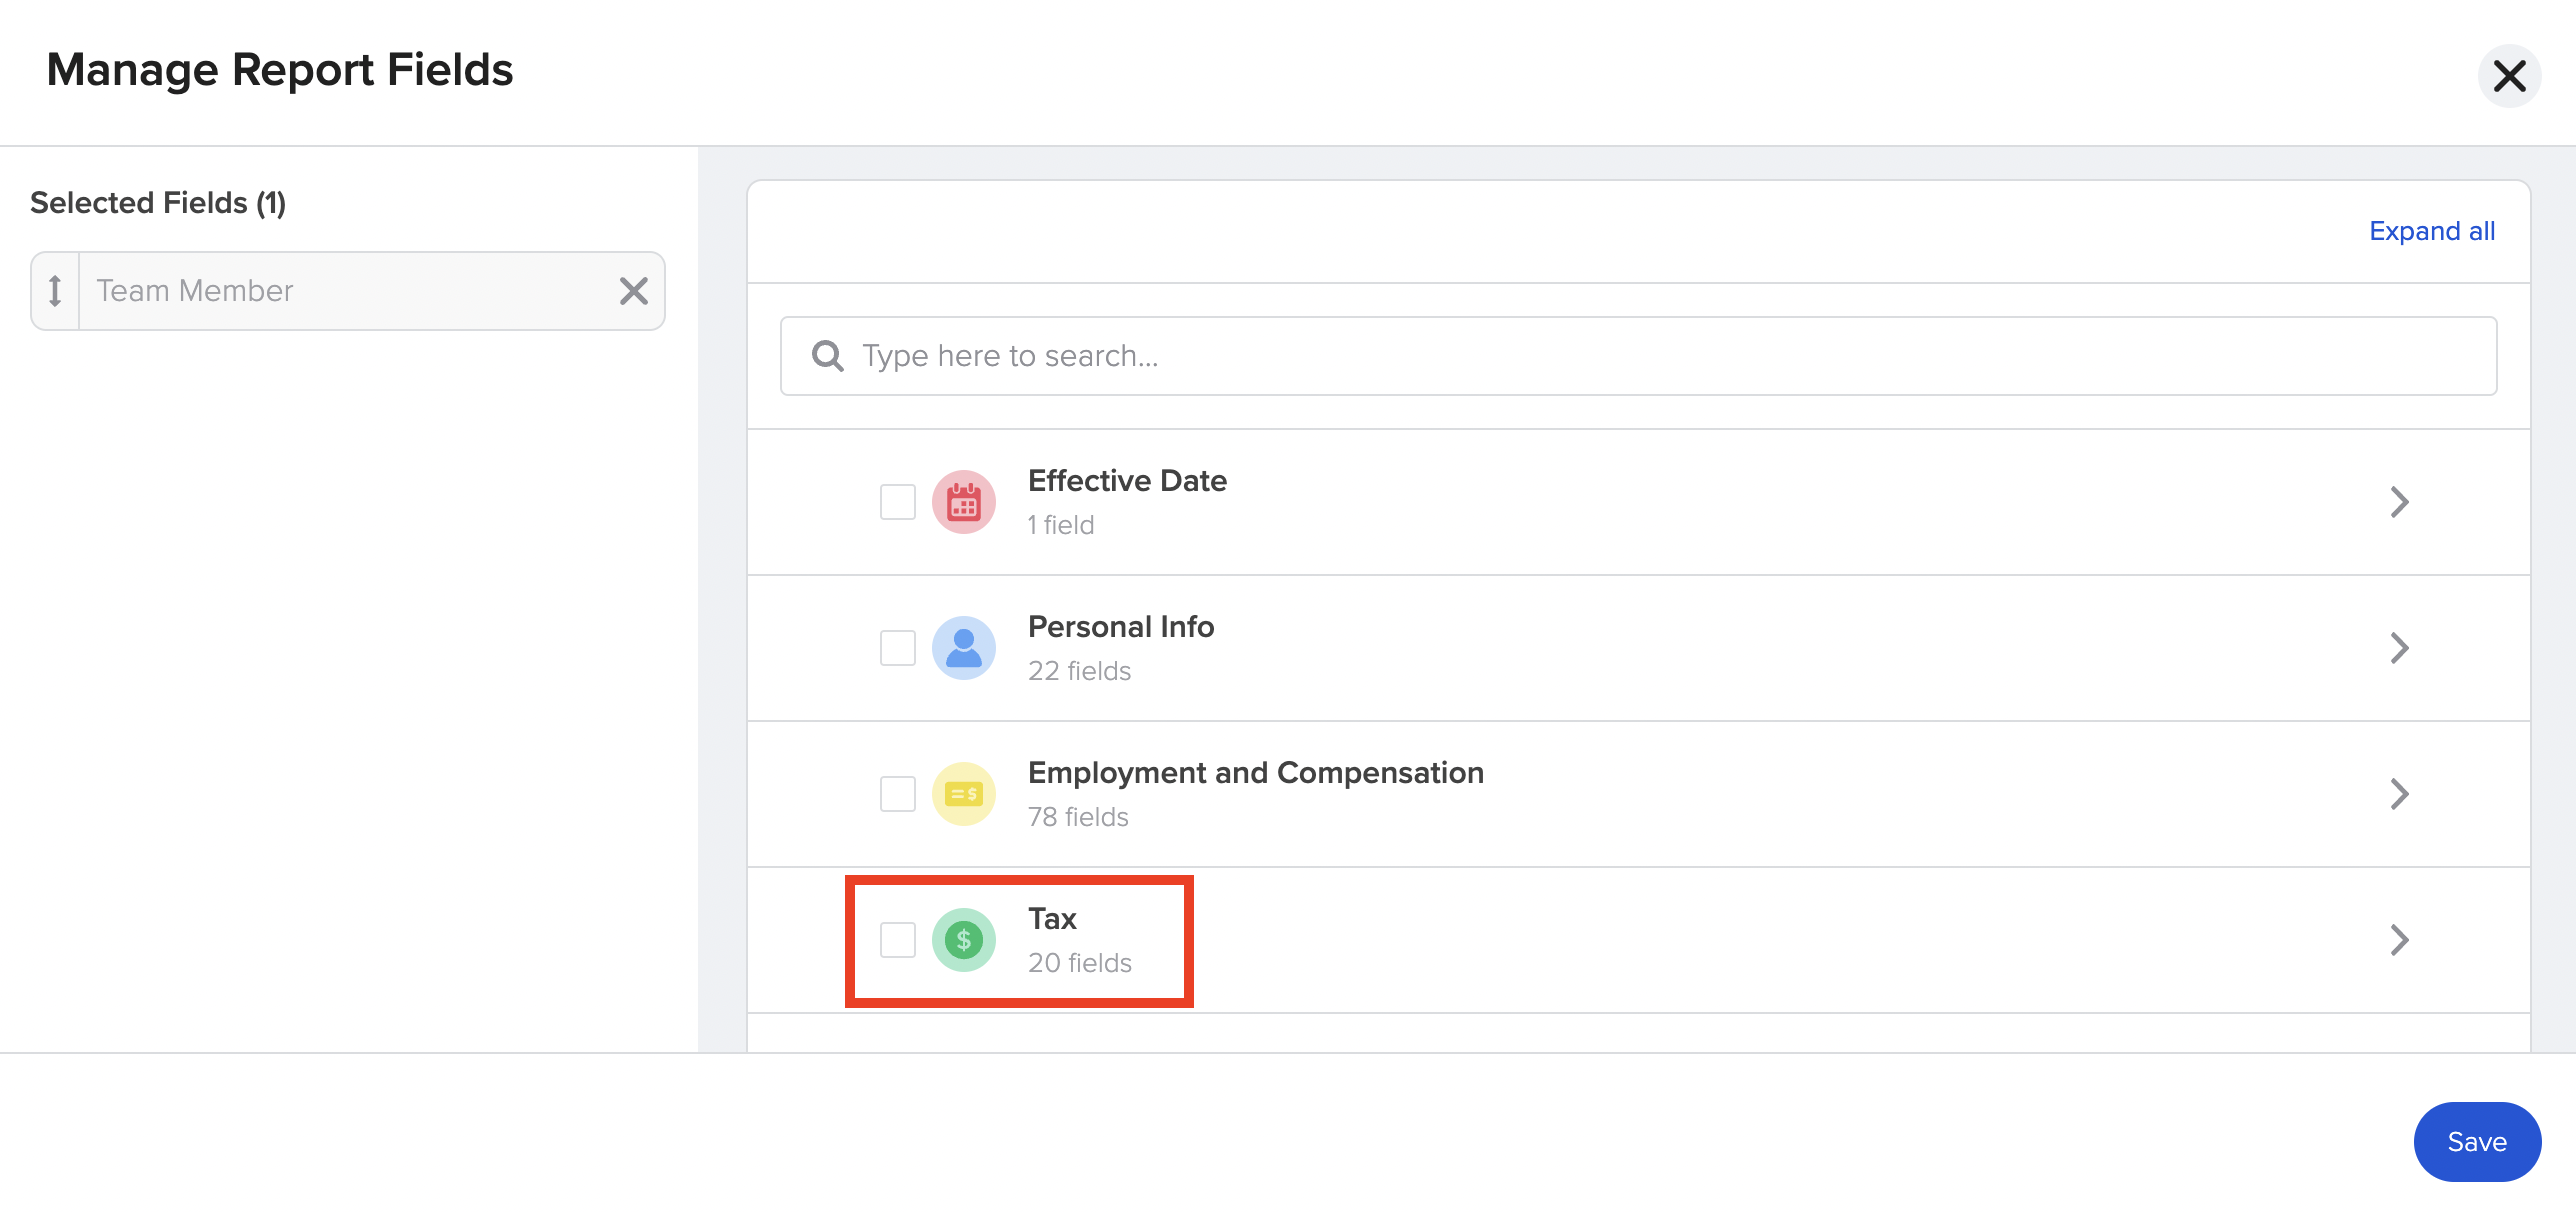Click the red calendar Effective Date icon
Image resolution: width=2576 pixels, height=1212 pixels.
coord(963,502)
